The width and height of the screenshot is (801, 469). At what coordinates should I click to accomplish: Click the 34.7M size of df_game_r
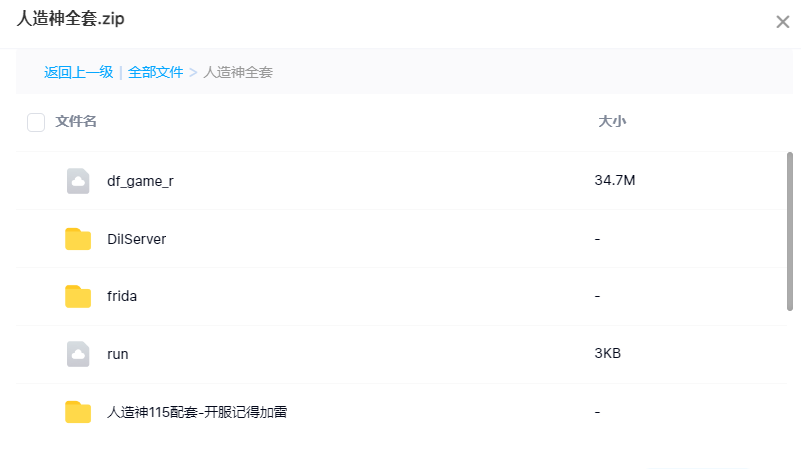coord(615,180)
